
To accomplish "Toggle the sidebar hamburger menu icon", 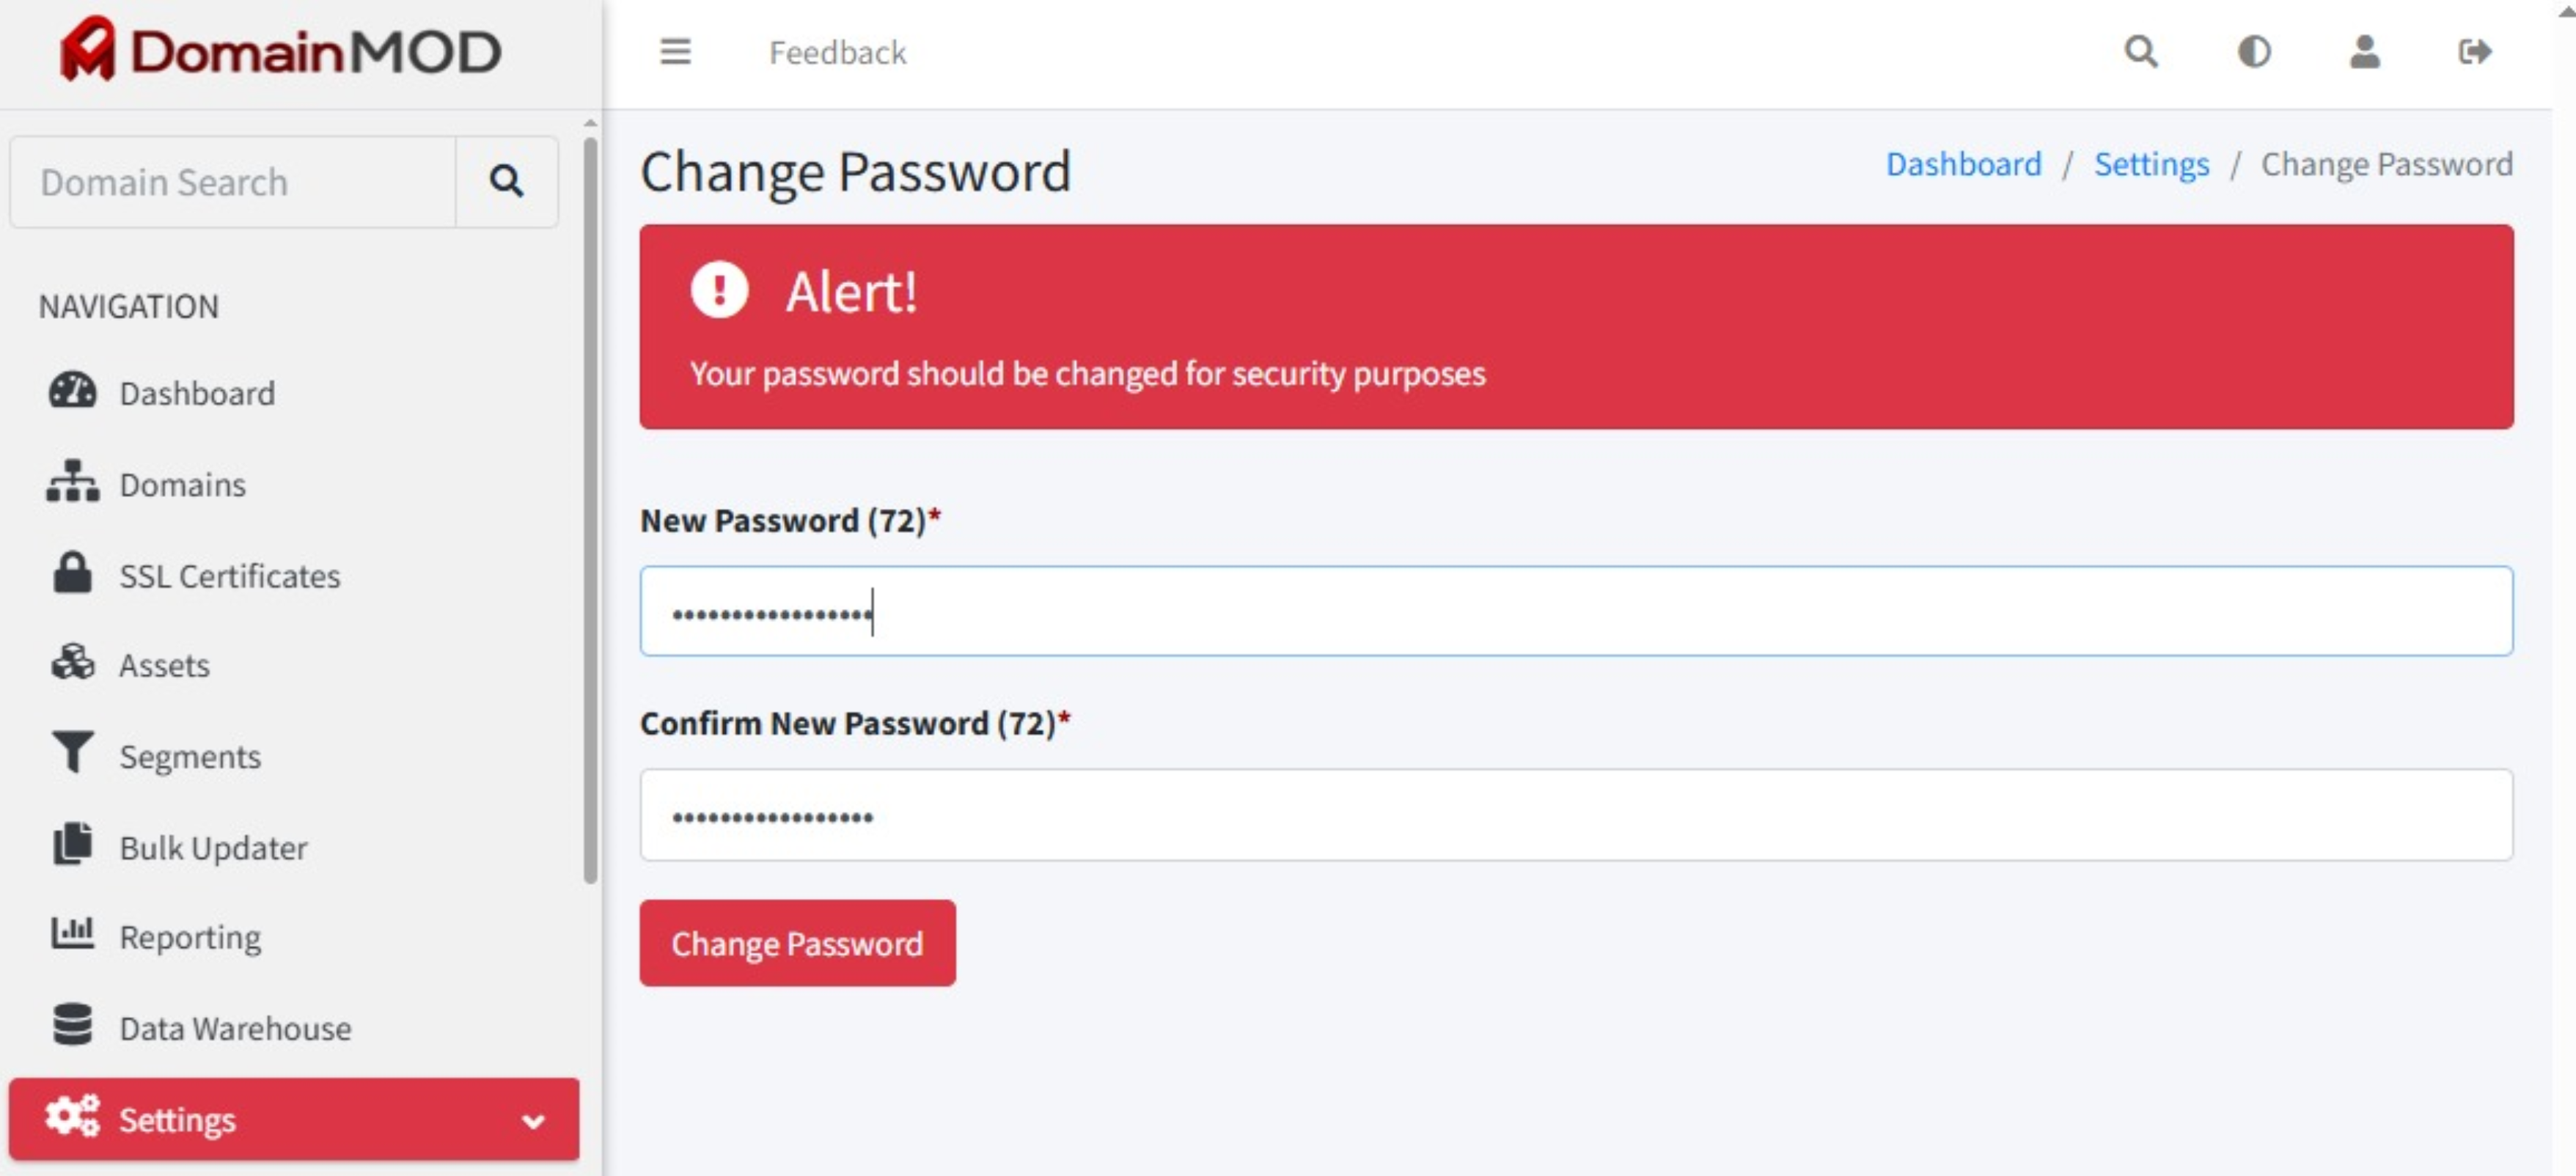I will click(675, 51).
